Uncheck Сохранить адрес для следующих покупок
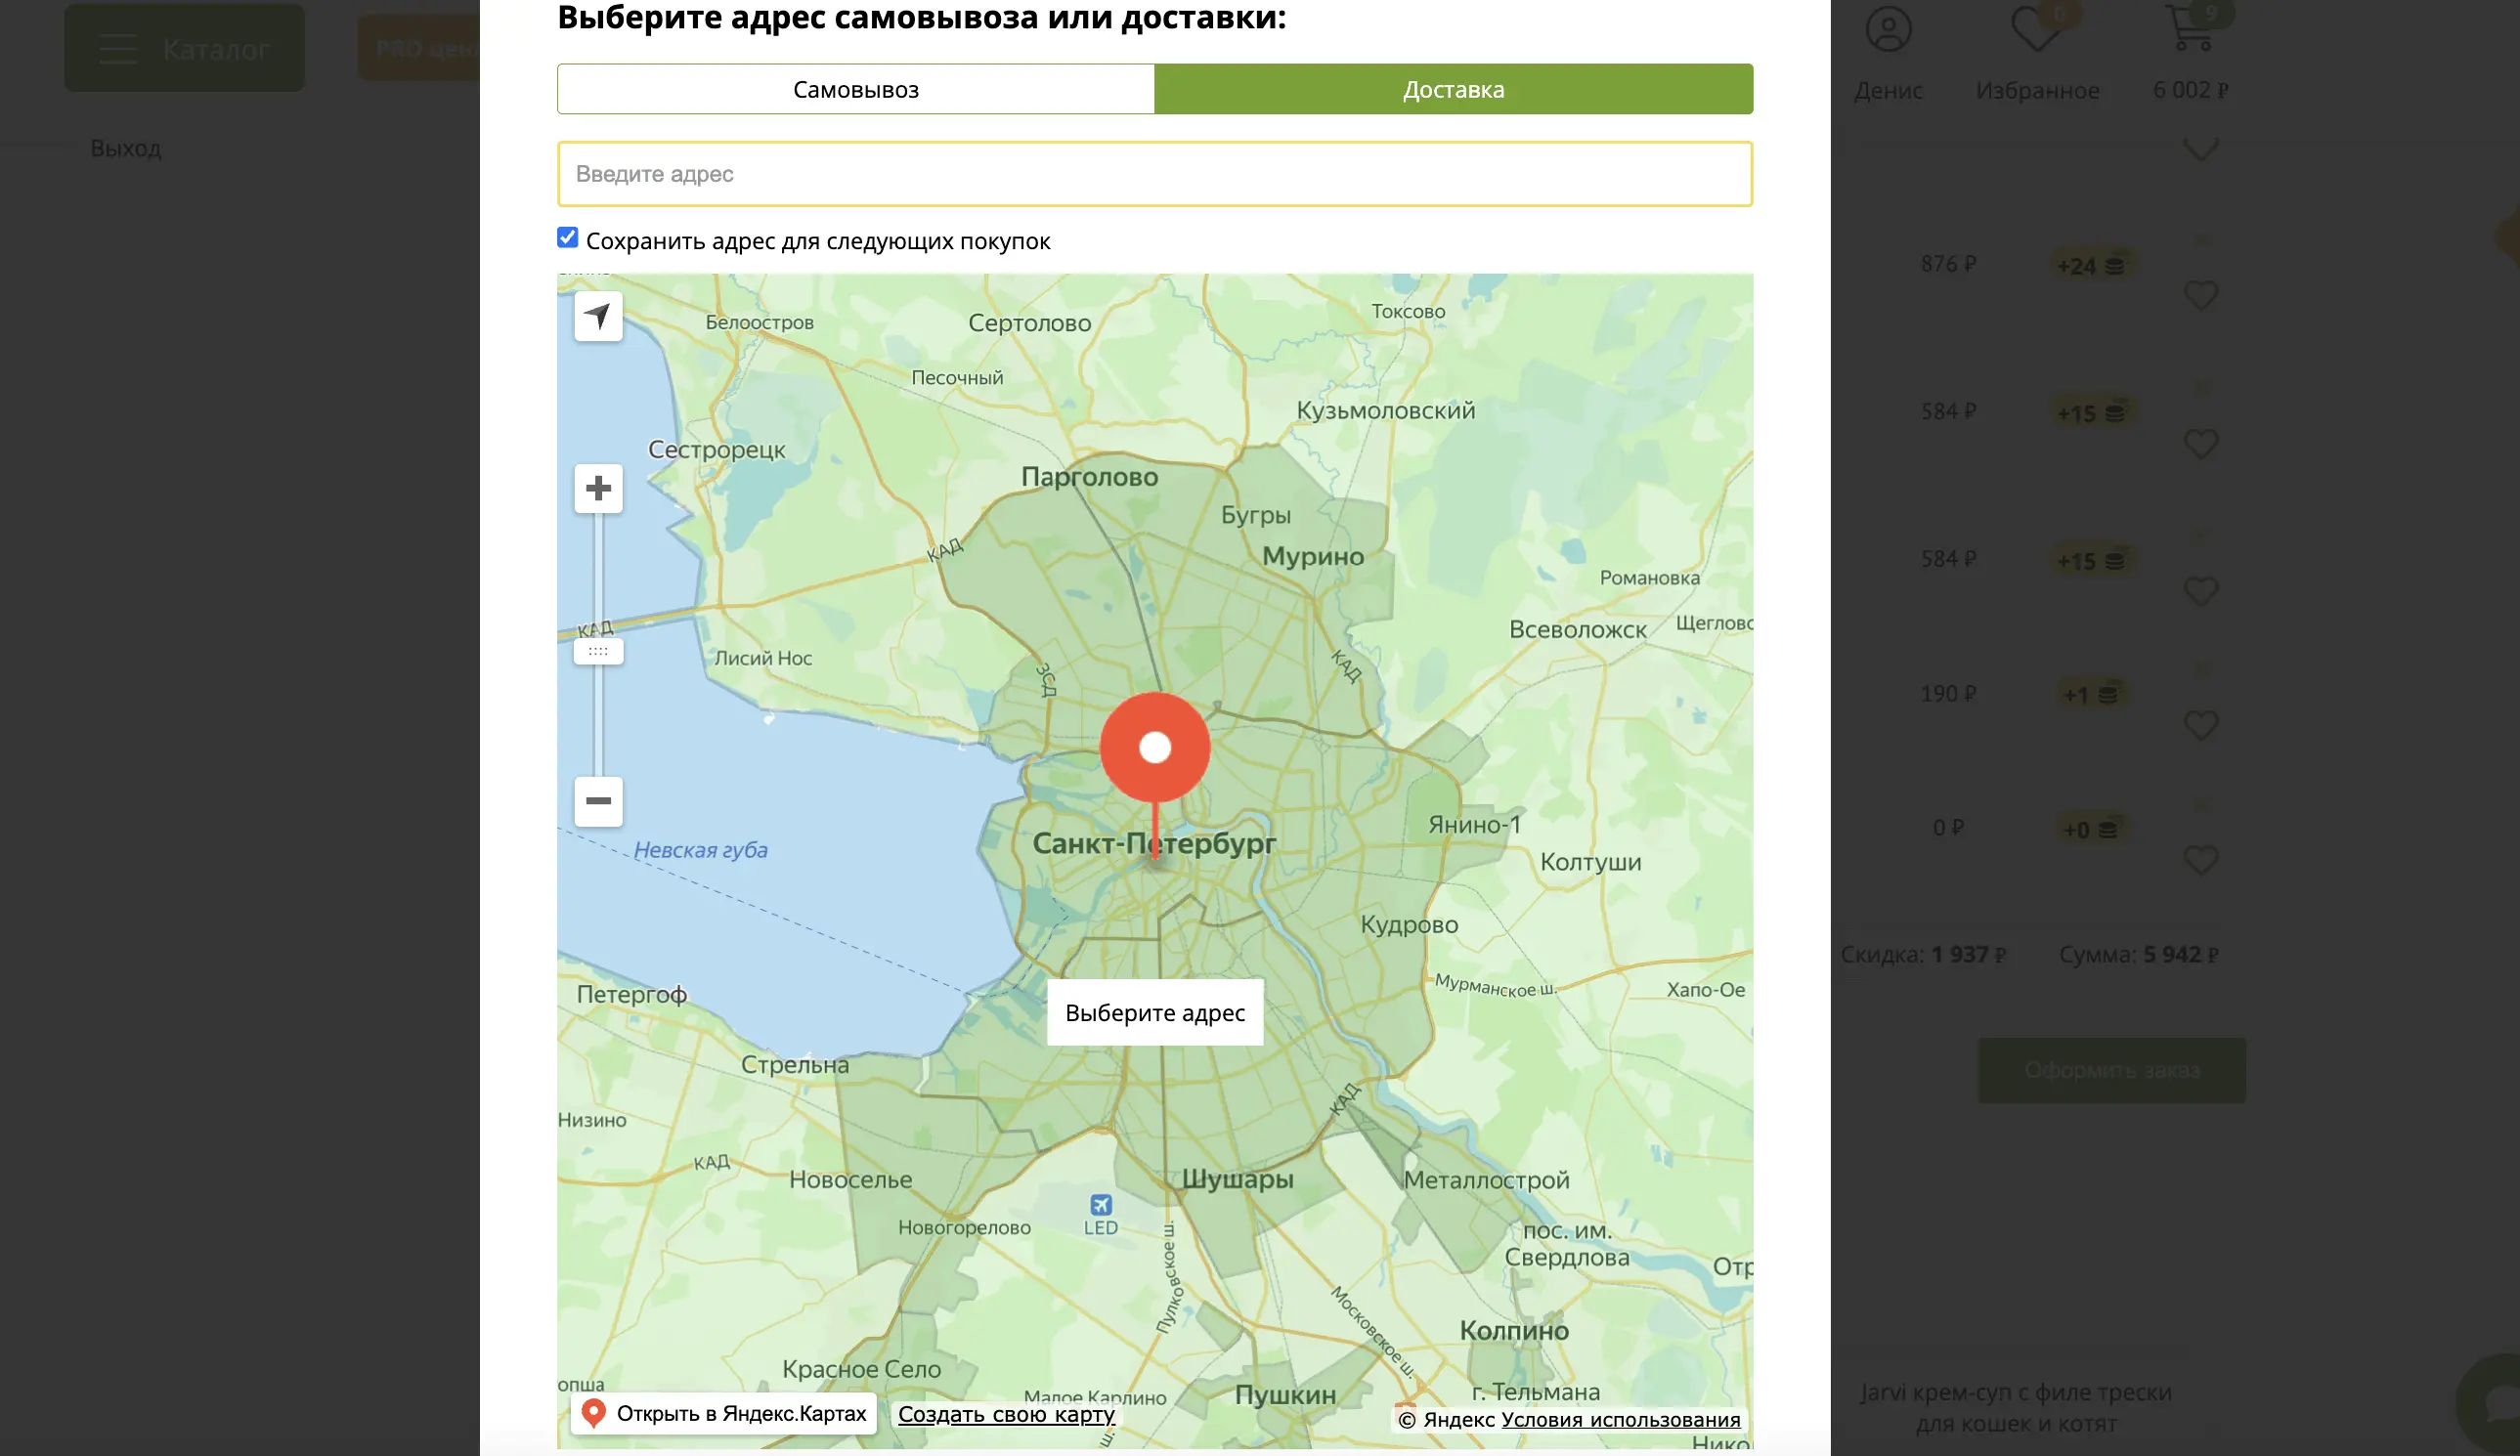Screen dimensions: 2520x1456 tap(568, 238)
